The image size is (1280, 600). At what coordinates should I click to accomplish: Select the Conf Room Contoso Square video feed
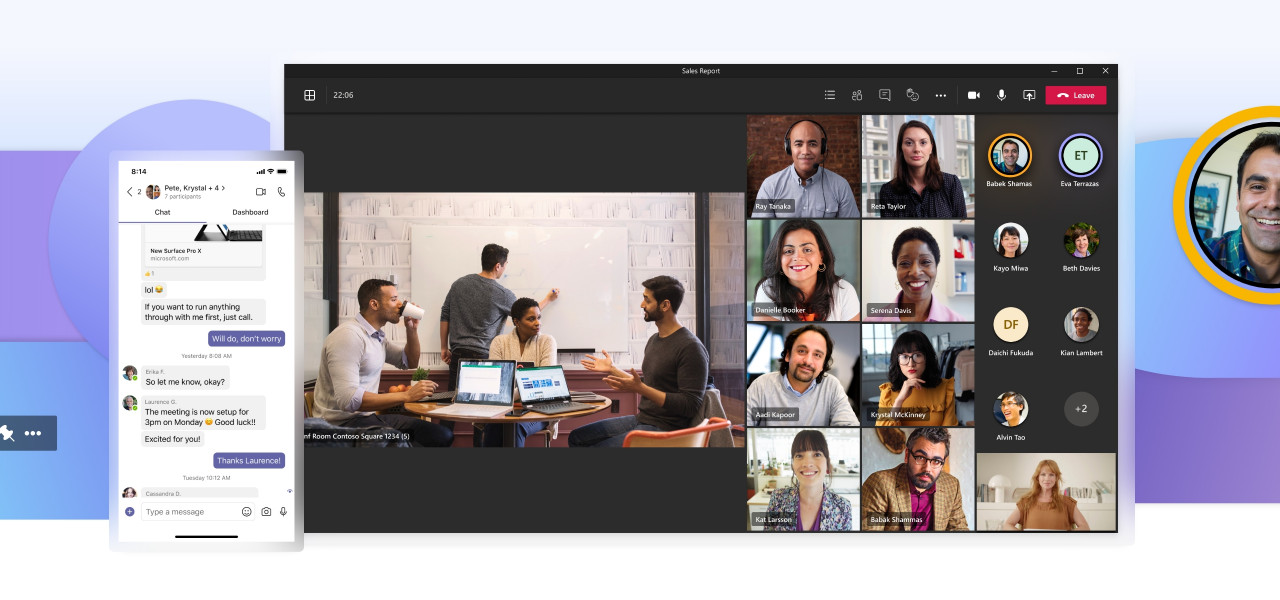click(x=524, y=319)
